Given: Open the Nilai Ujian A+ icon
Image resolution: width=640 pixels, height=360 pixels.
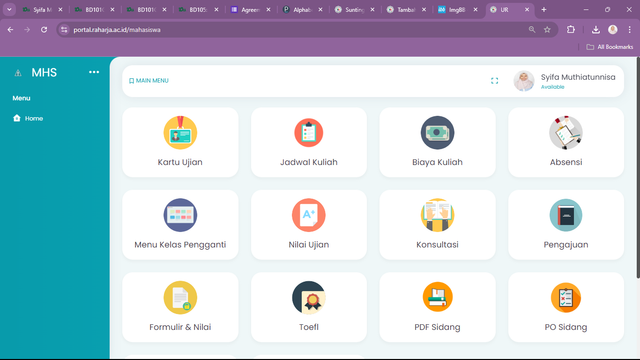Looking at the screenshot, I should (309, 215).
